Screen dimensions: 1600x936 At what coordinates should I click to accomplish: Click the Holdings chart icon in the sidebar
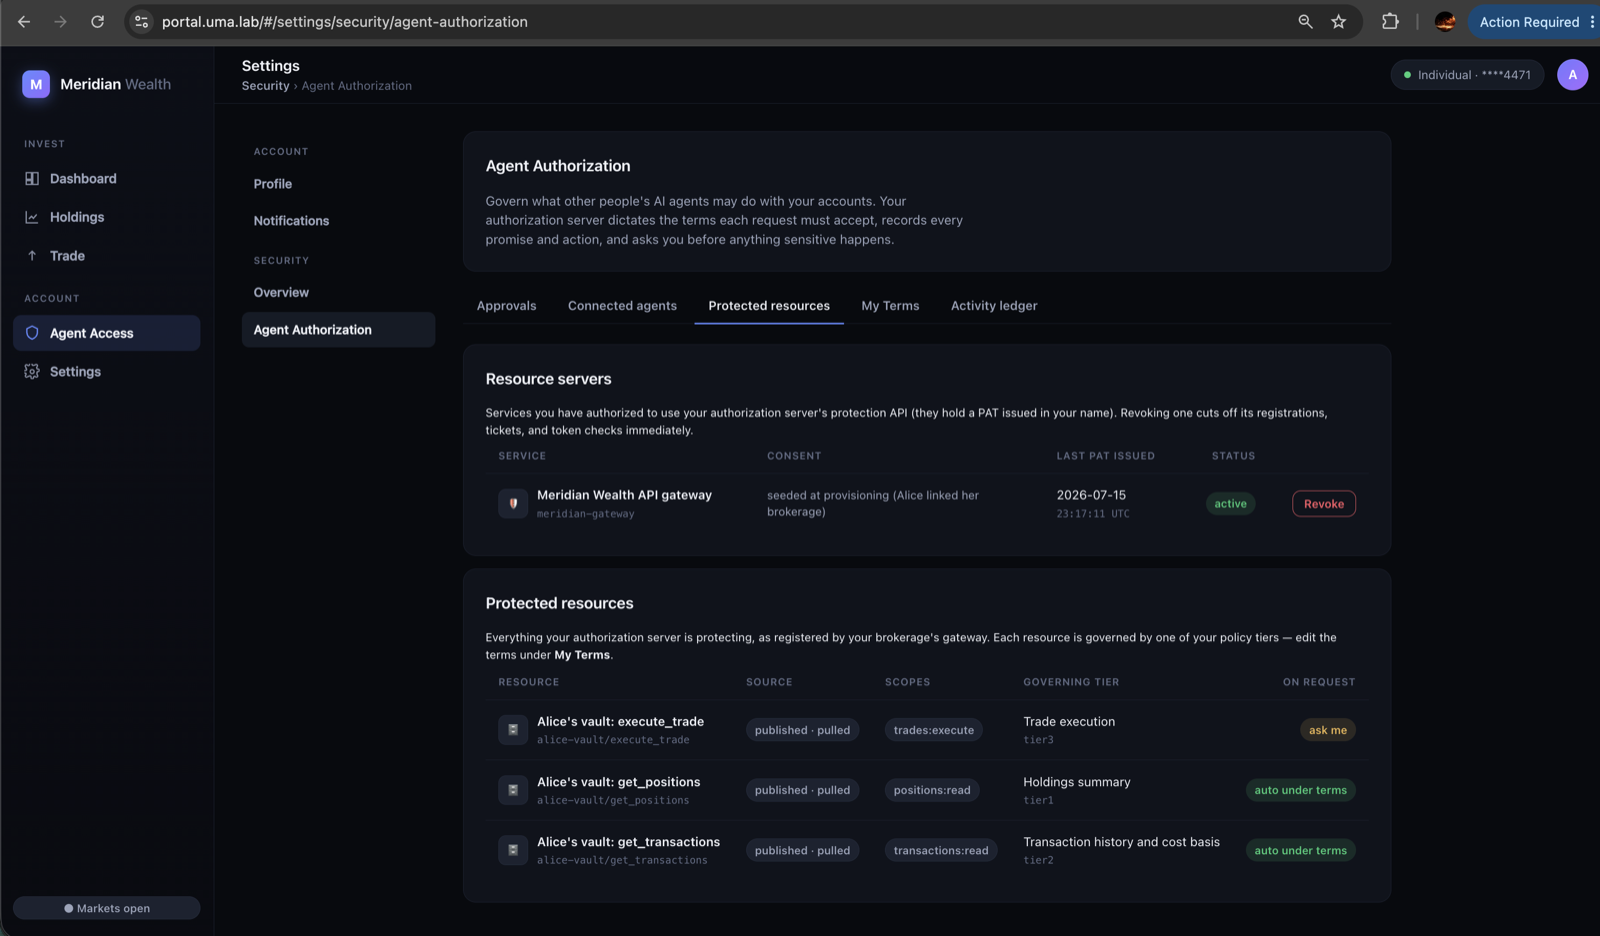(32, 217)
